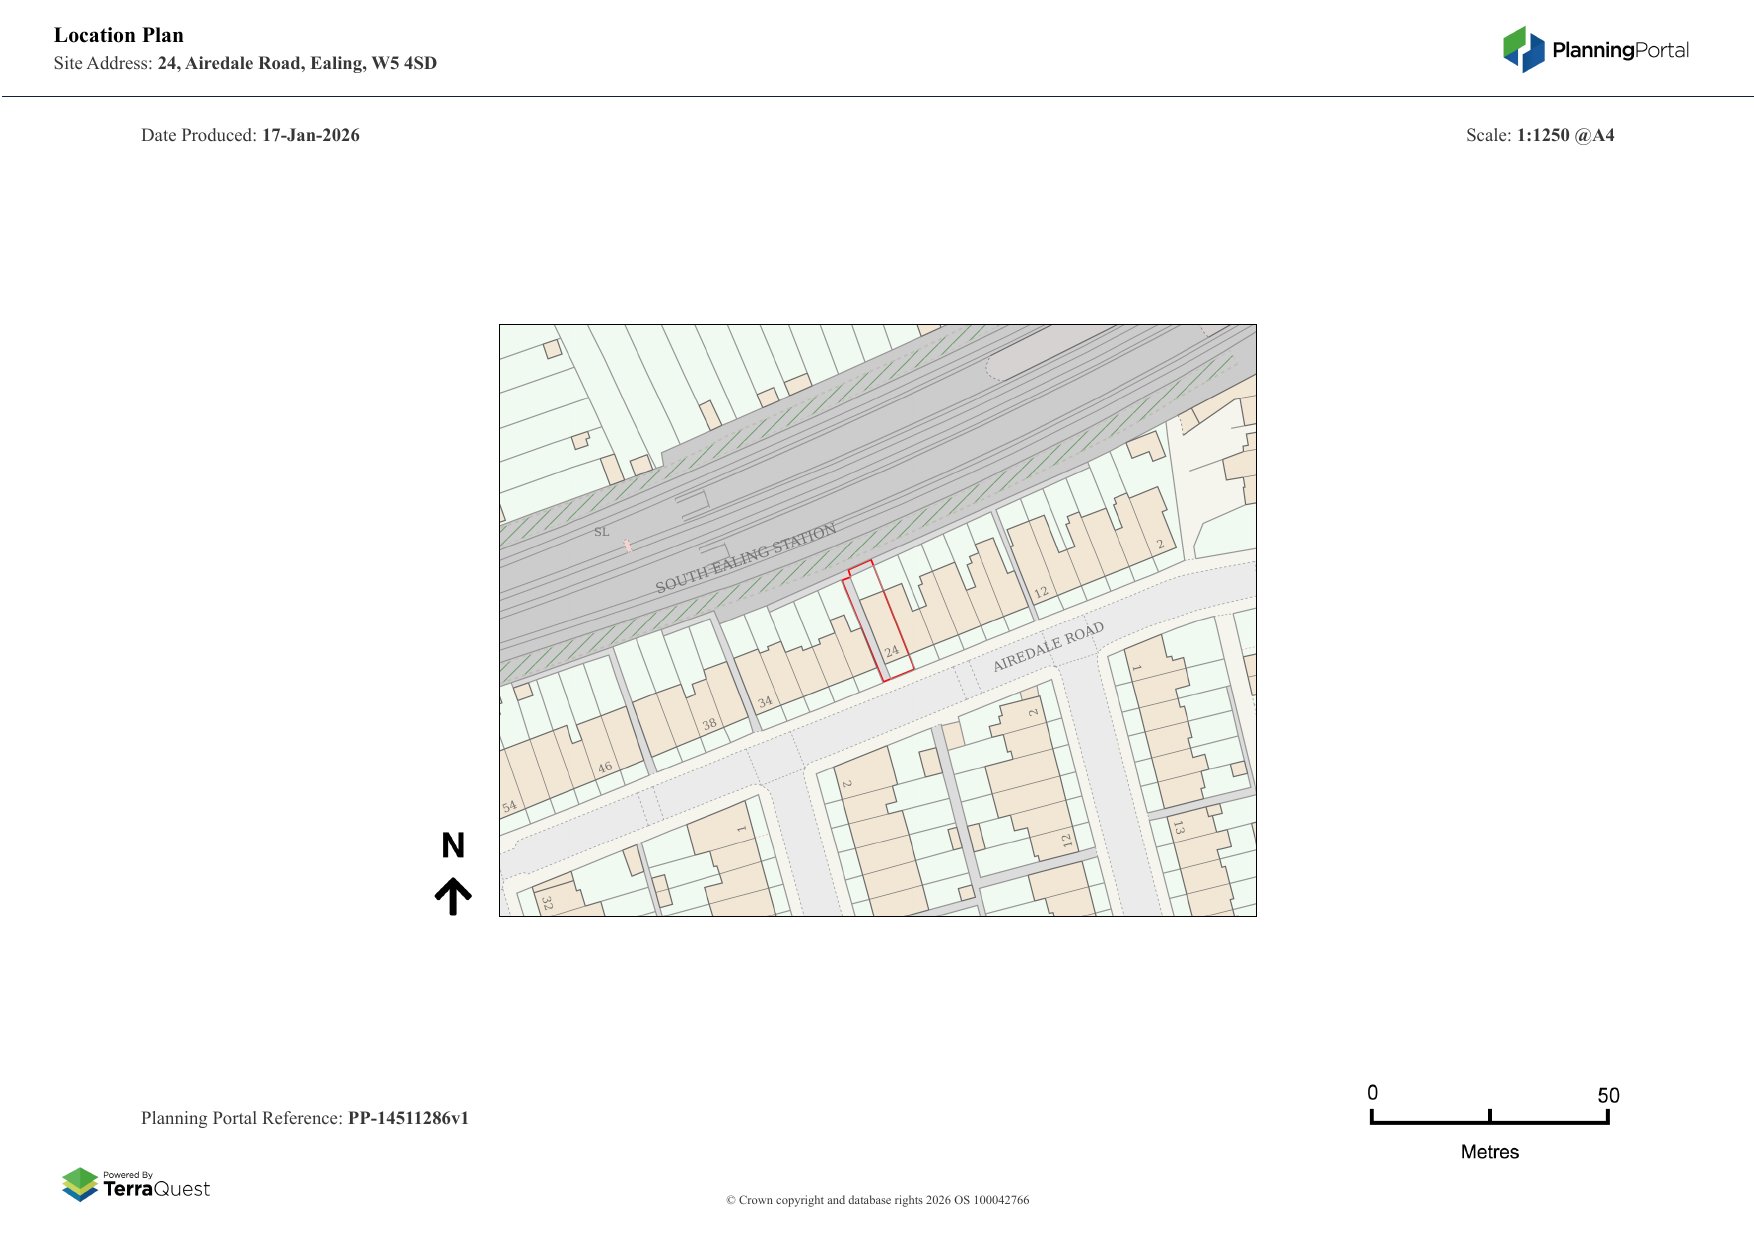Click reference number PP-14511286v1

click(x=408, y=1118)
